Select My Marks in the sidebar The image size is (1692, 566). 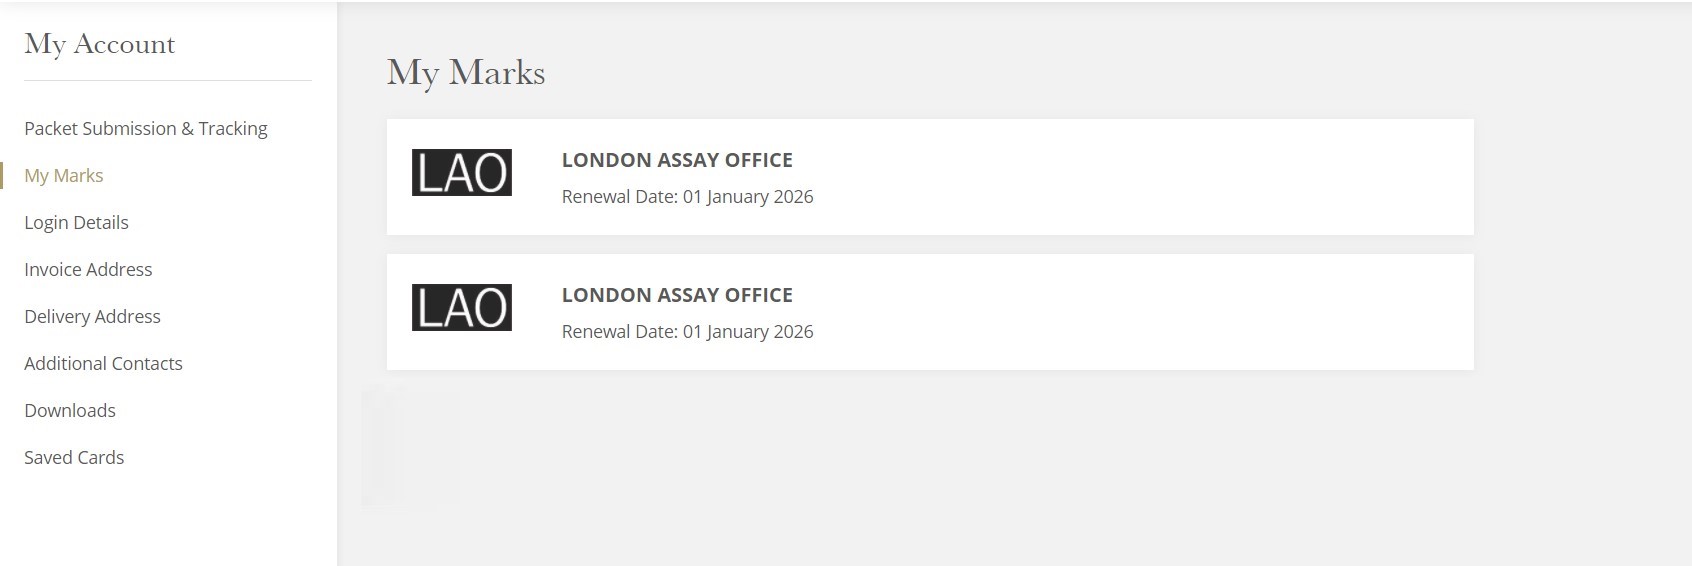[64, 175]
